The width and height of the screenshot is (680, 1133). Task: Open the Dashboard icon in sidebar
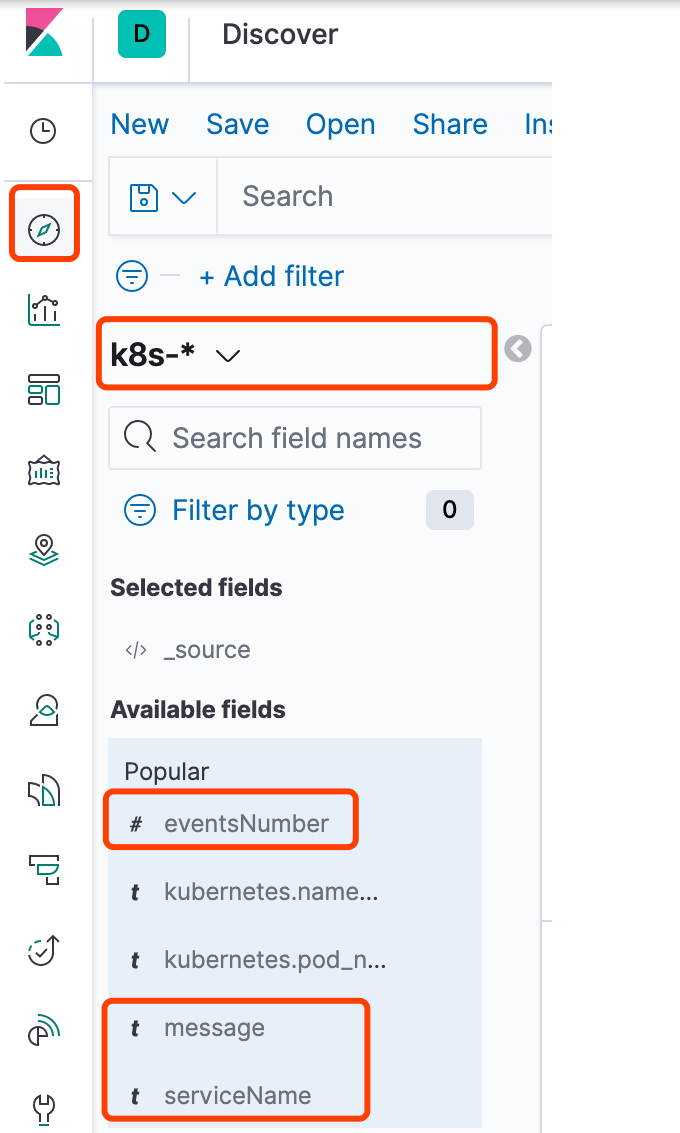pyautogui.click(x=44, y=389)
